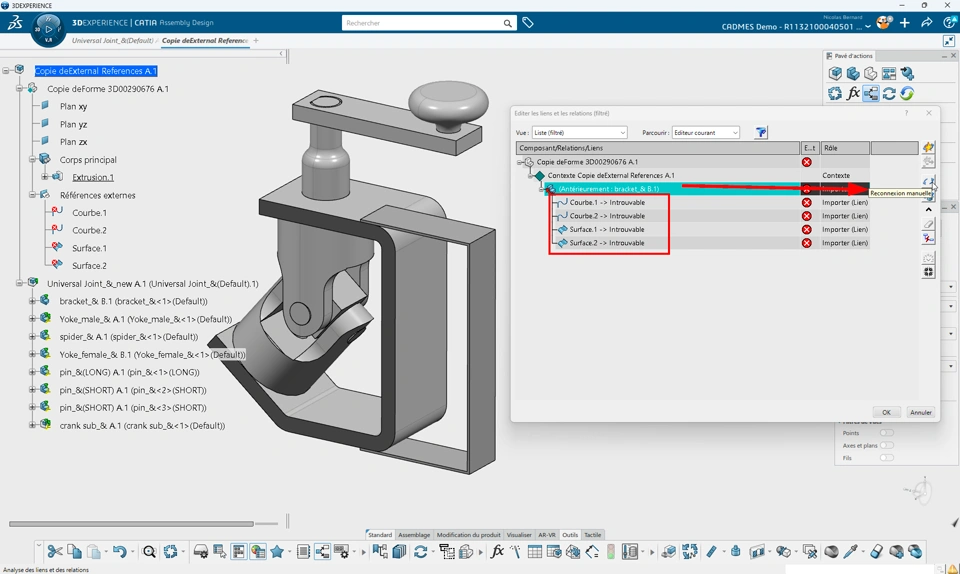Image resolution: width=960 pixels, height=574 pixels.
Task: Click the Composant/Relations/Liens column header
Action: point(658,148)
